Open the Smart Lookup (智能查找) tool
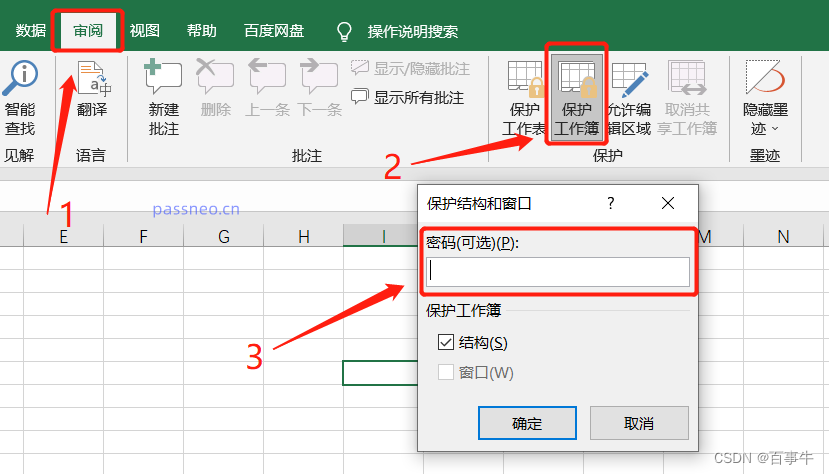This screenshot has width=829, height=474. point(20,98)
